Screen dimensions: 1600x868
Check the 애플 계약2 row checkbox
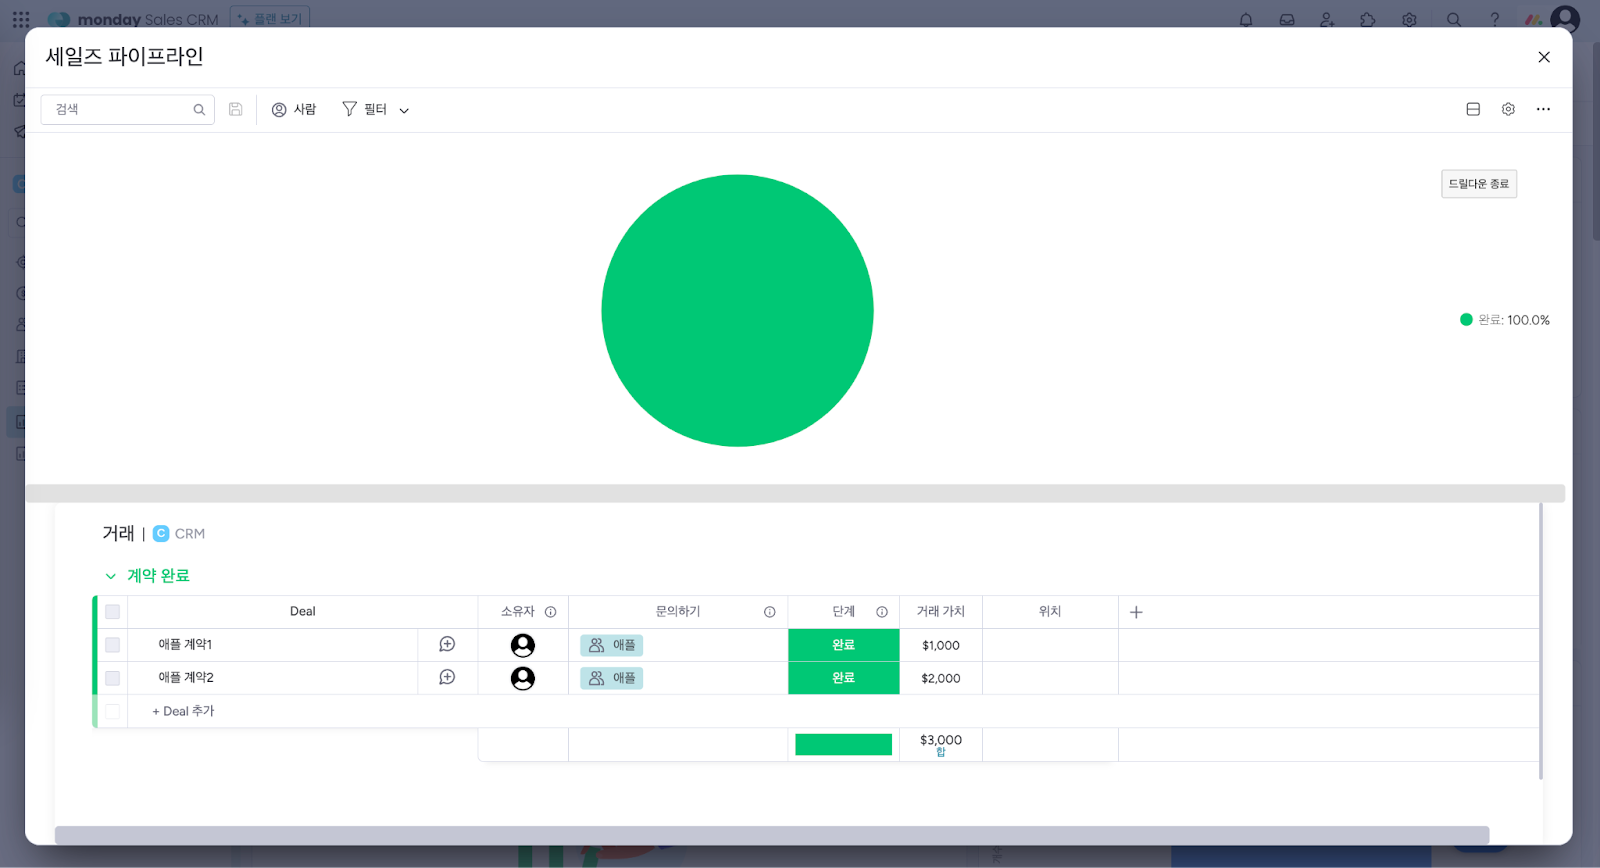(112, 678)
